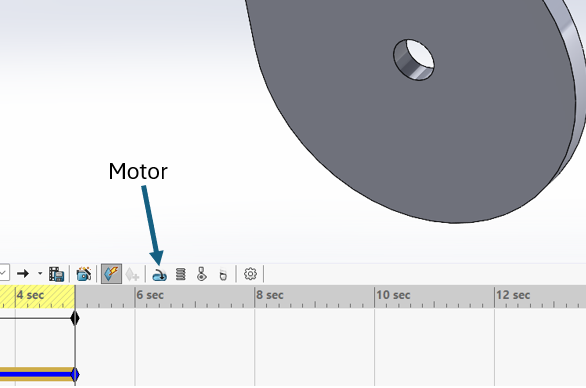Click the 8 sec timeline mark
The height and width of the screenshot is (388, 586).
pos(269,295)
